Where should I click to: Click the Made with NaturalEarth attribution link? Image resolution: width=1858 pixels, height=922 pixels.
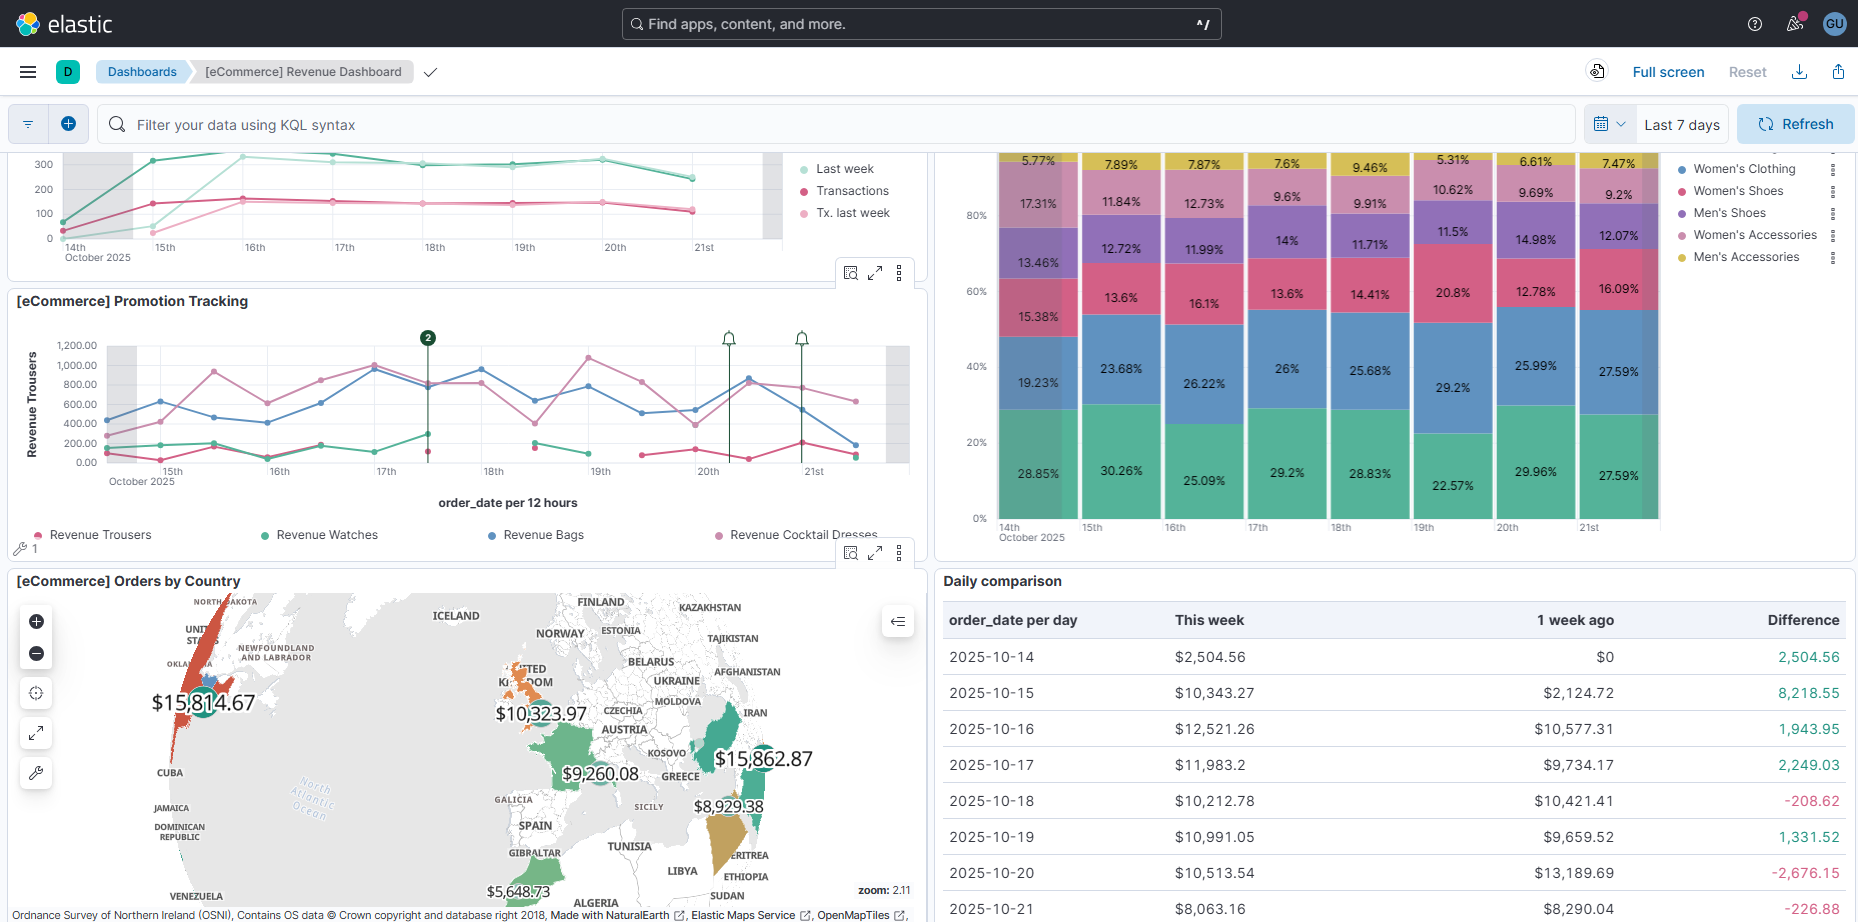pos(611,914)
